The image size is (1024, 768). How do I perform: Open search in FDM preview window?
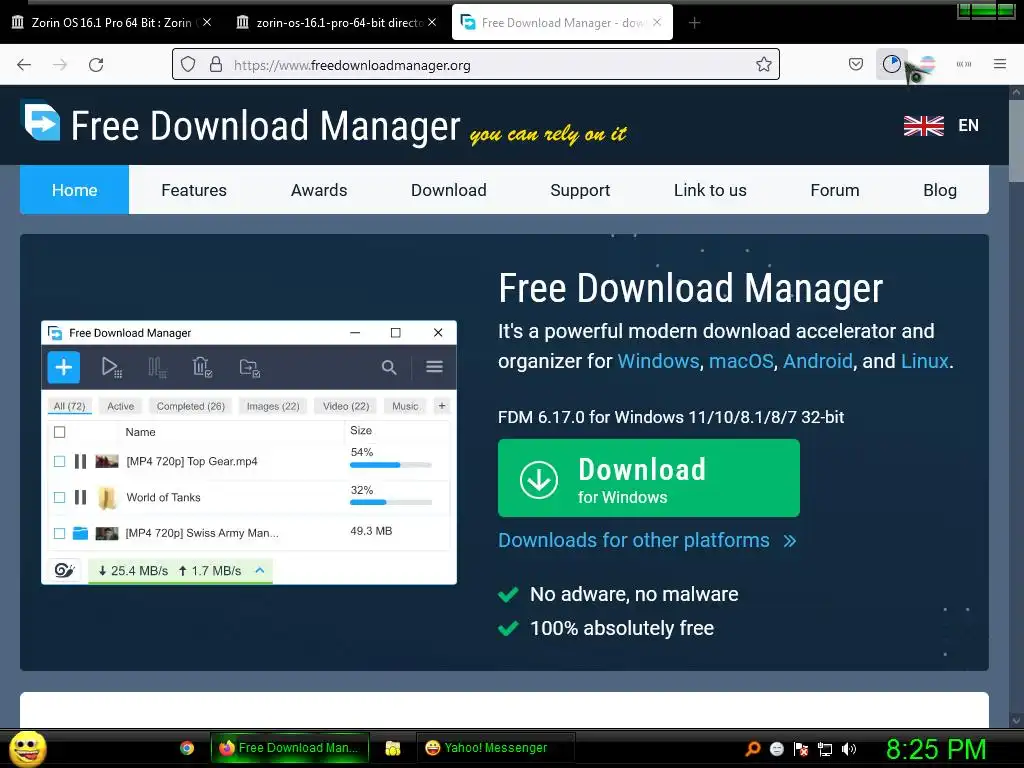(x=389, y=368)
